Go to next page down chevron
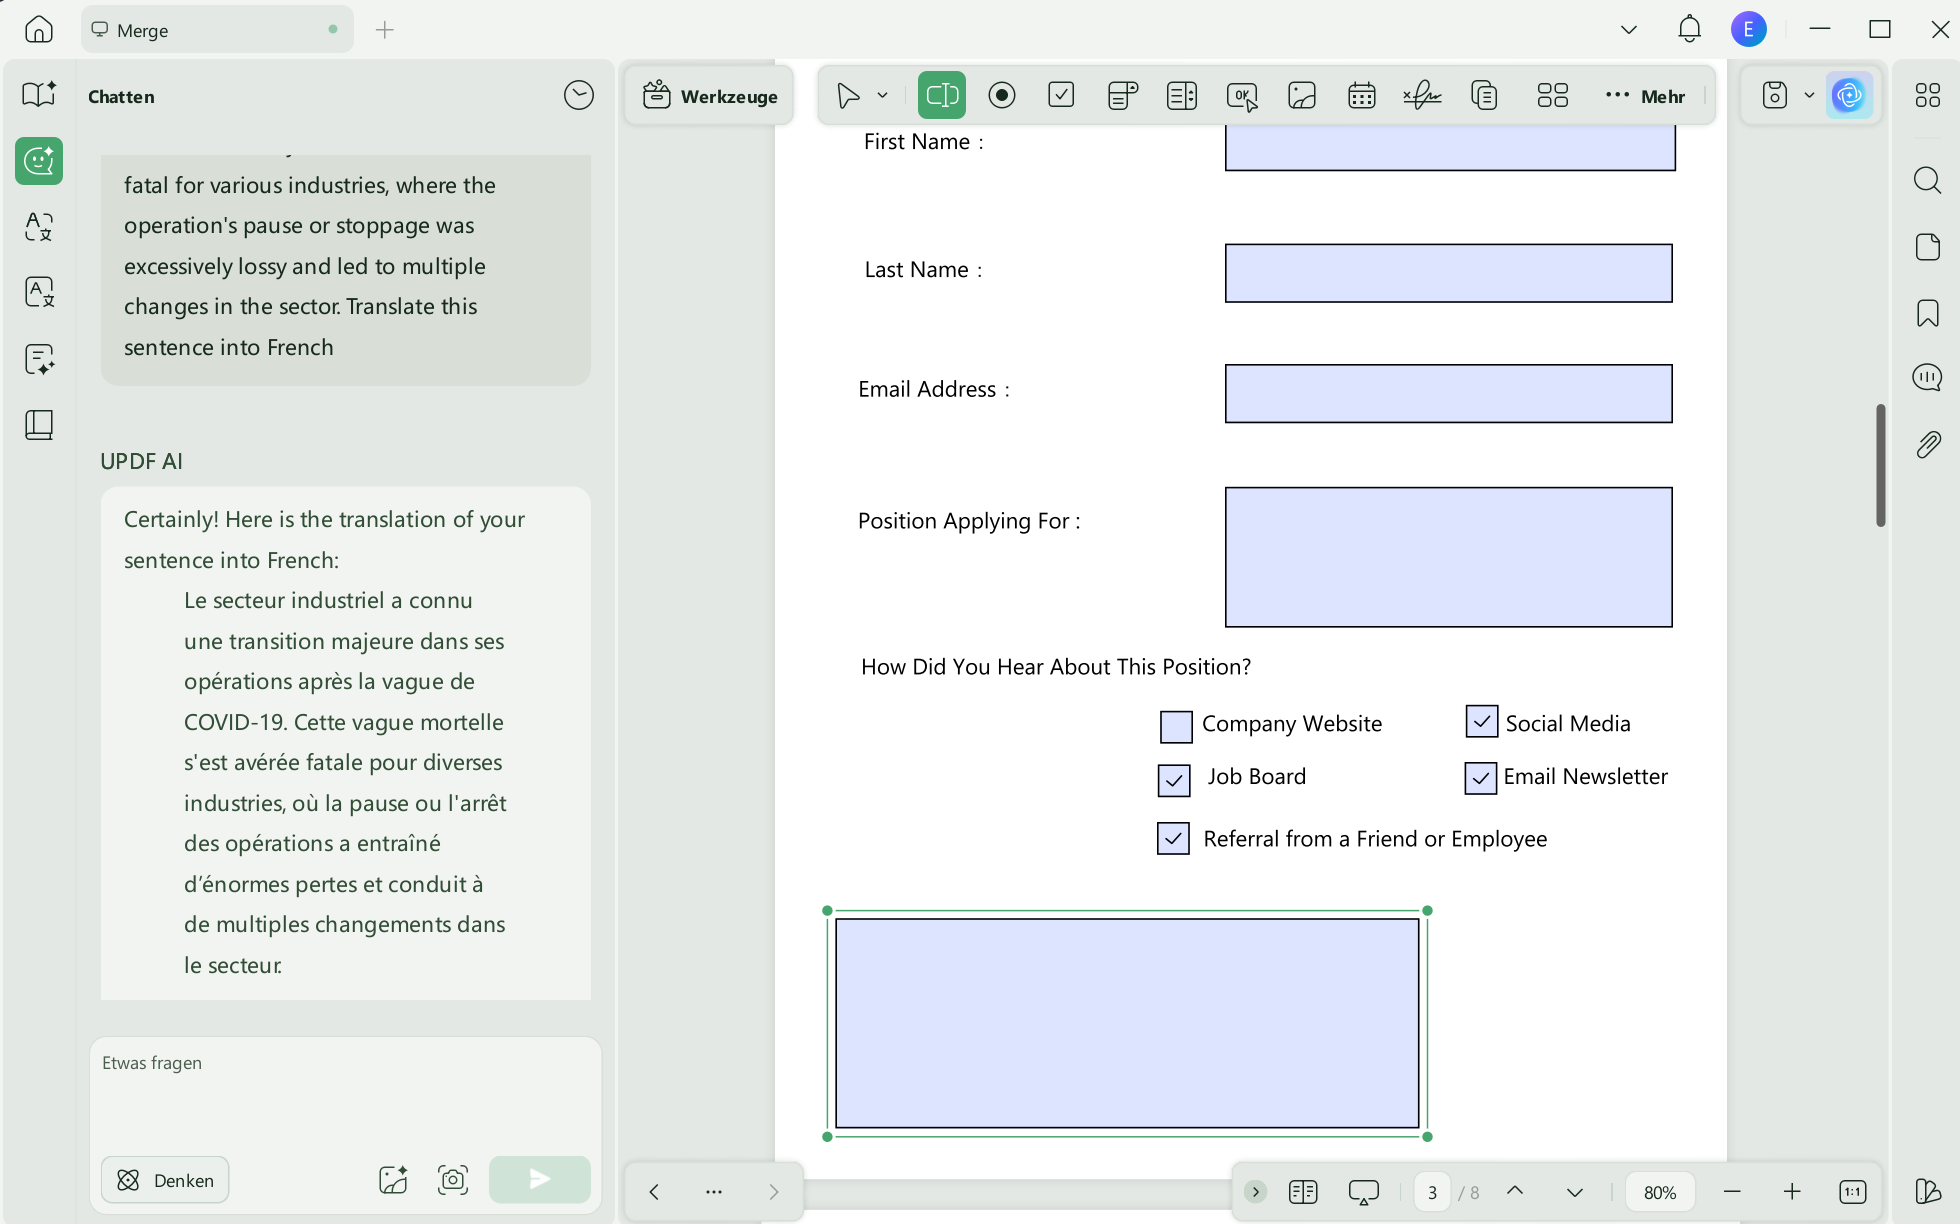 point(1575,1192)
